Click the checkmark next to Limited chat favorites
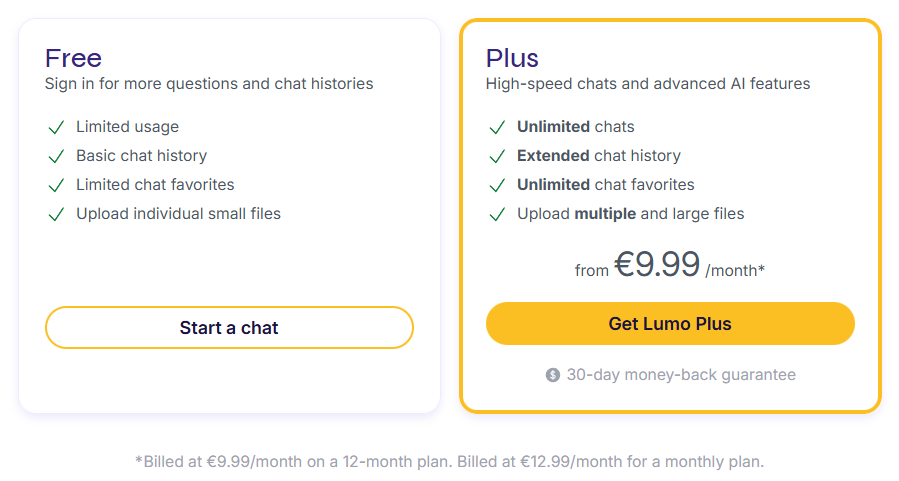Viewport: 899px width, 481px height. coord(56,185)
